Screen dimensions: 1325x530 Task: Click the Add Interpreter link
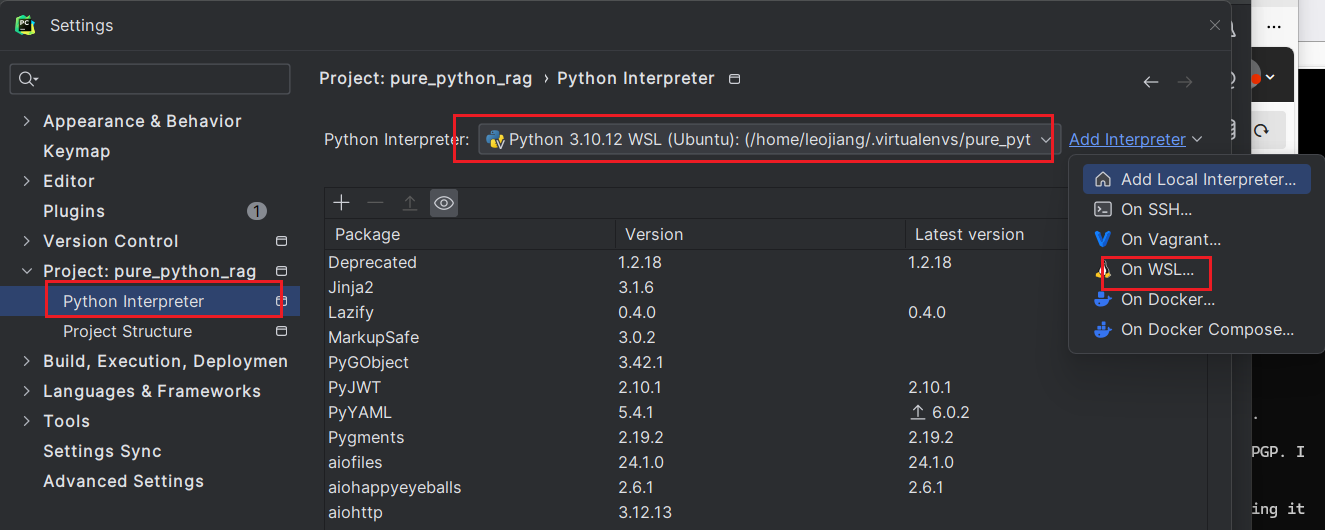1127,140
